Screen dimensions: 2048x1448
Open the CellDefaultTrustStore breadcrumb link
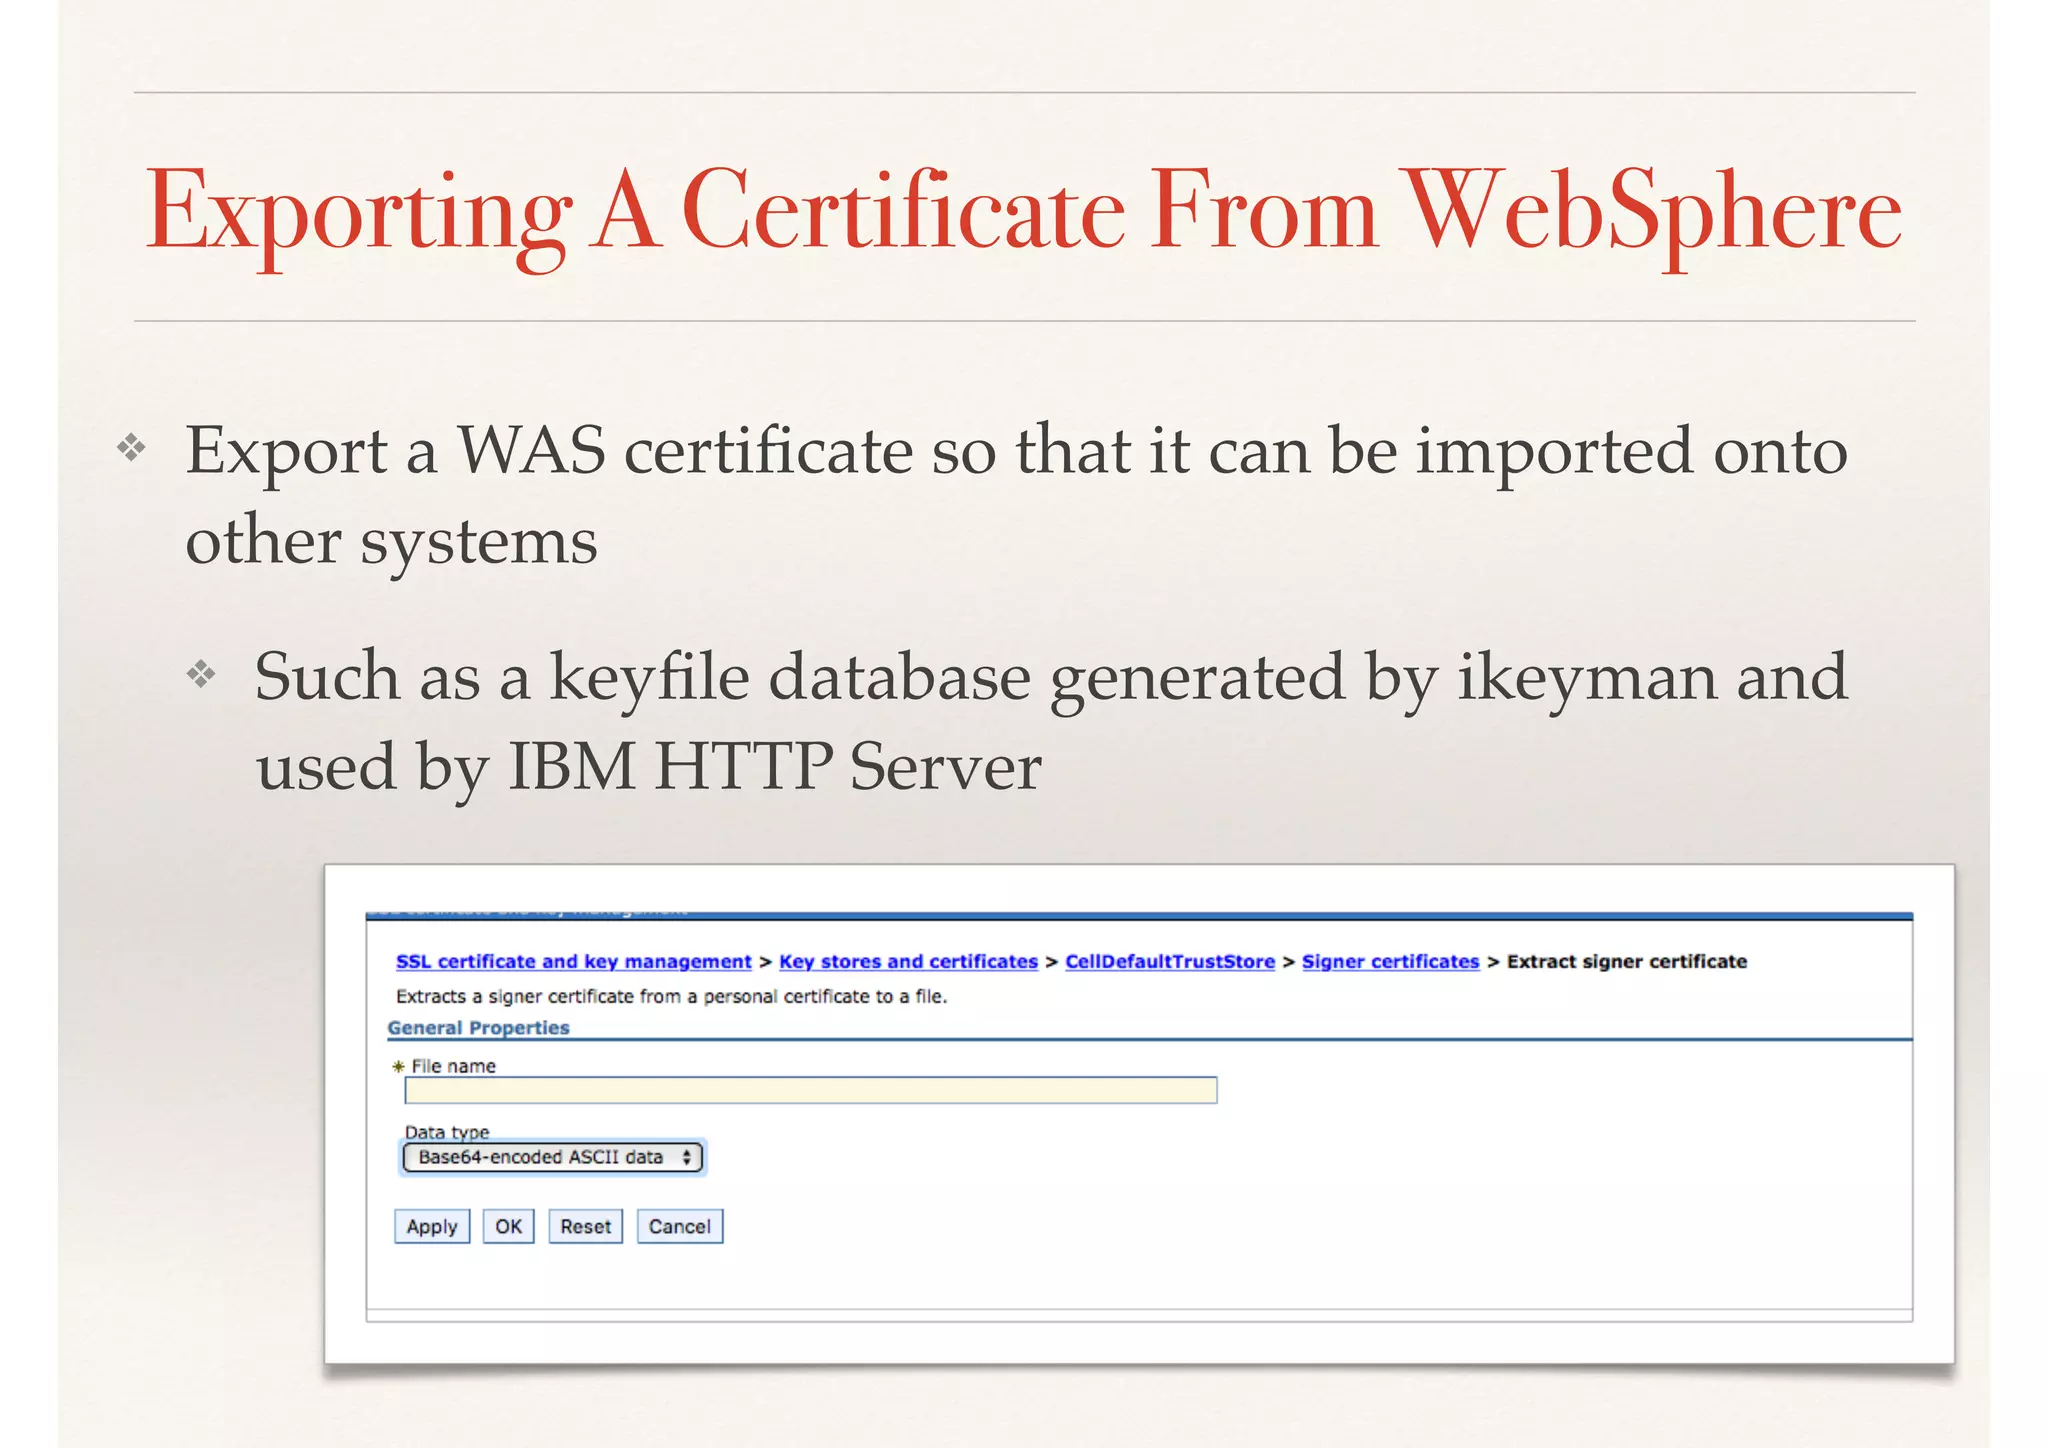pos(1170,961)
